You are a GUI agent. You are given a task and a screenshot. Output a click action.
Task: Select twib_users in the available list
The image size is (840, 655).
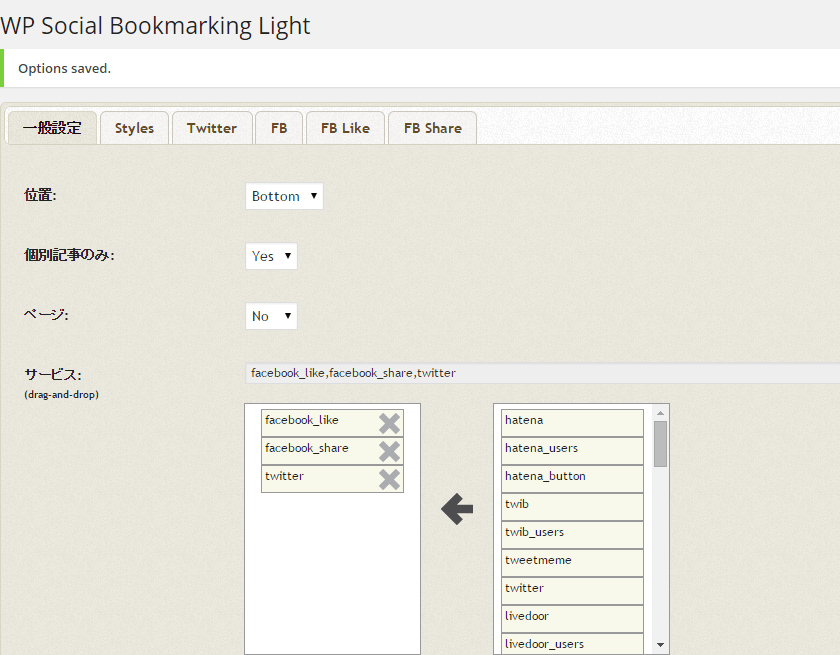click(x=572, y=535)
